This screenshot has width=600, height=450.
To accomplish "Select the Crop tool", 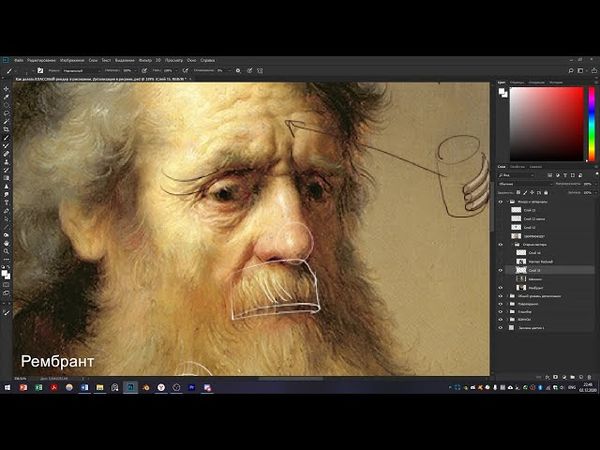I will [6, 130].
